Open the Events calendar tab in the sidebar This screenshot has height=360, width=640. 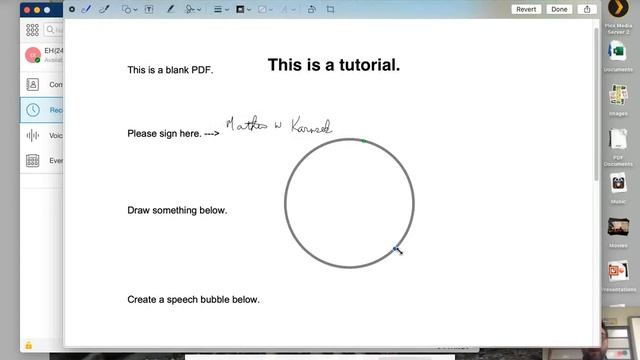point(42,160)
